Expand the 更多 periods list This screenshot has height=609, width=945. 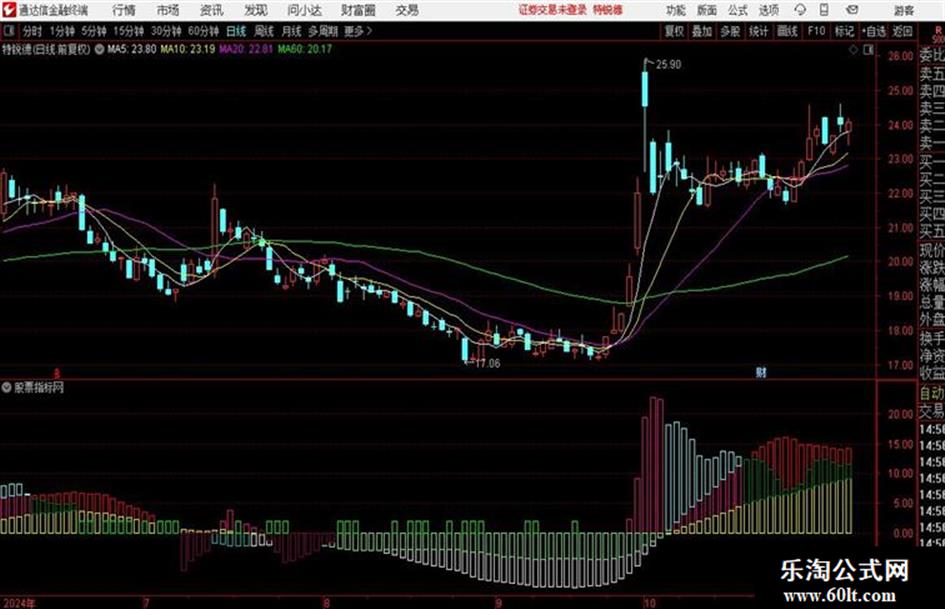tap(358, 31)
